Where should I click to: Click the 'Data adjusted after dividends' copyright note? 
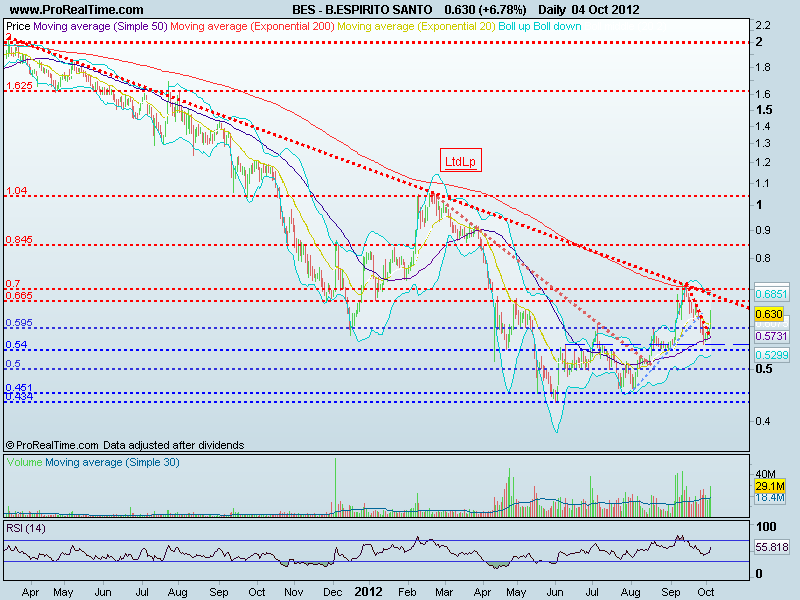[173, 445]
